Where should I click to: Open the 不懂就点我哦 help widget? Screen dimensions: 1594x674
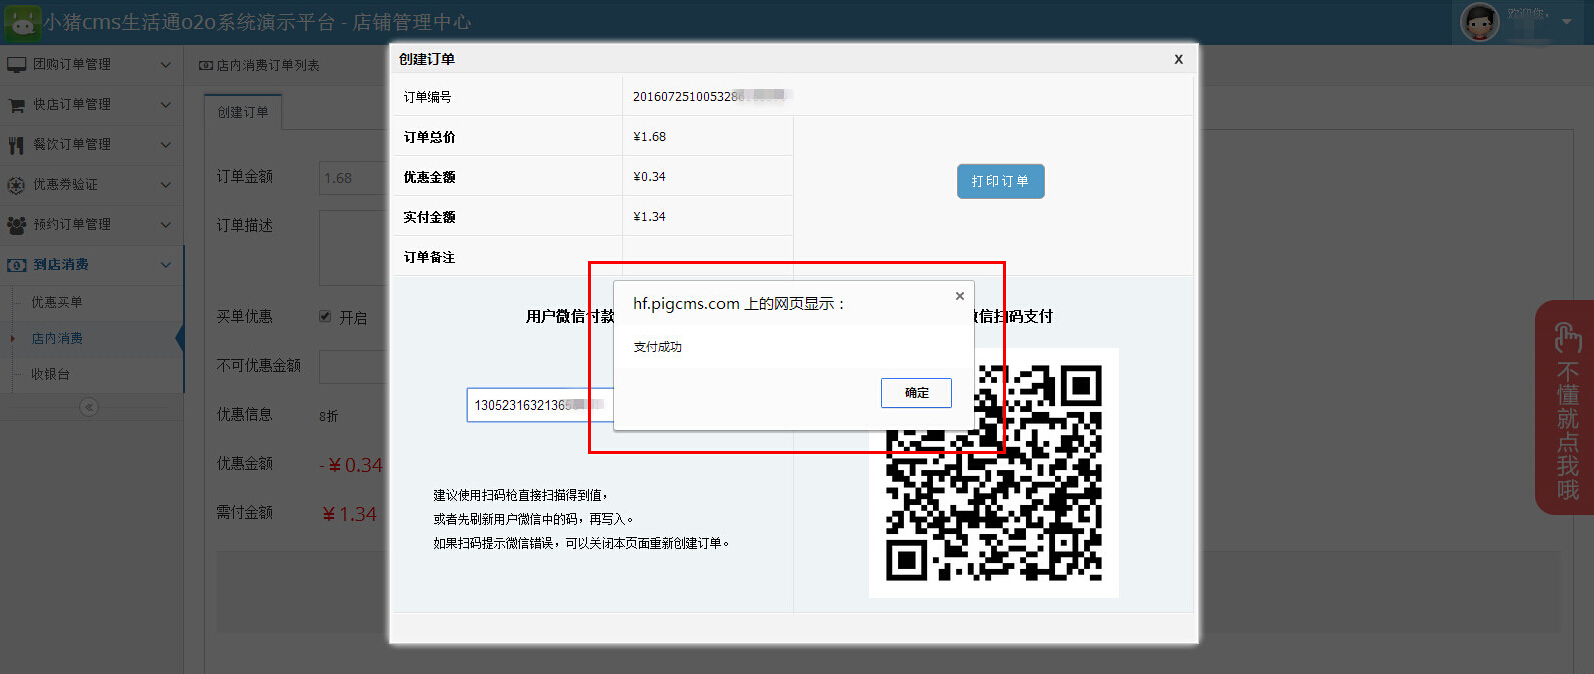[x=1565, y=408]
